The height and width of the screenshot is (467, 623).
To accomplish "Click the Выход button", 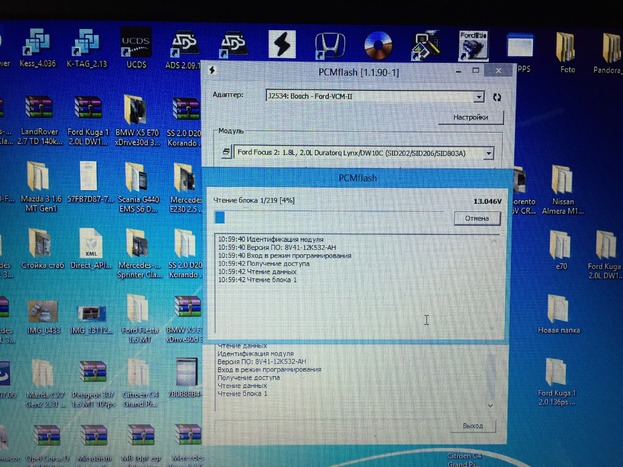I will click(471, 425).
